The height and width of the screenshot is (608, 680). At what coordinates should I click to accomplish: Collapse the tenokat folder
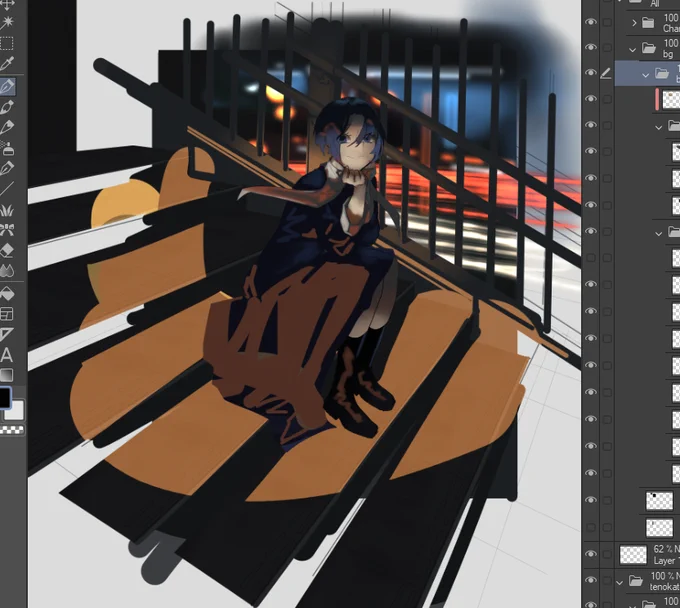619,583
